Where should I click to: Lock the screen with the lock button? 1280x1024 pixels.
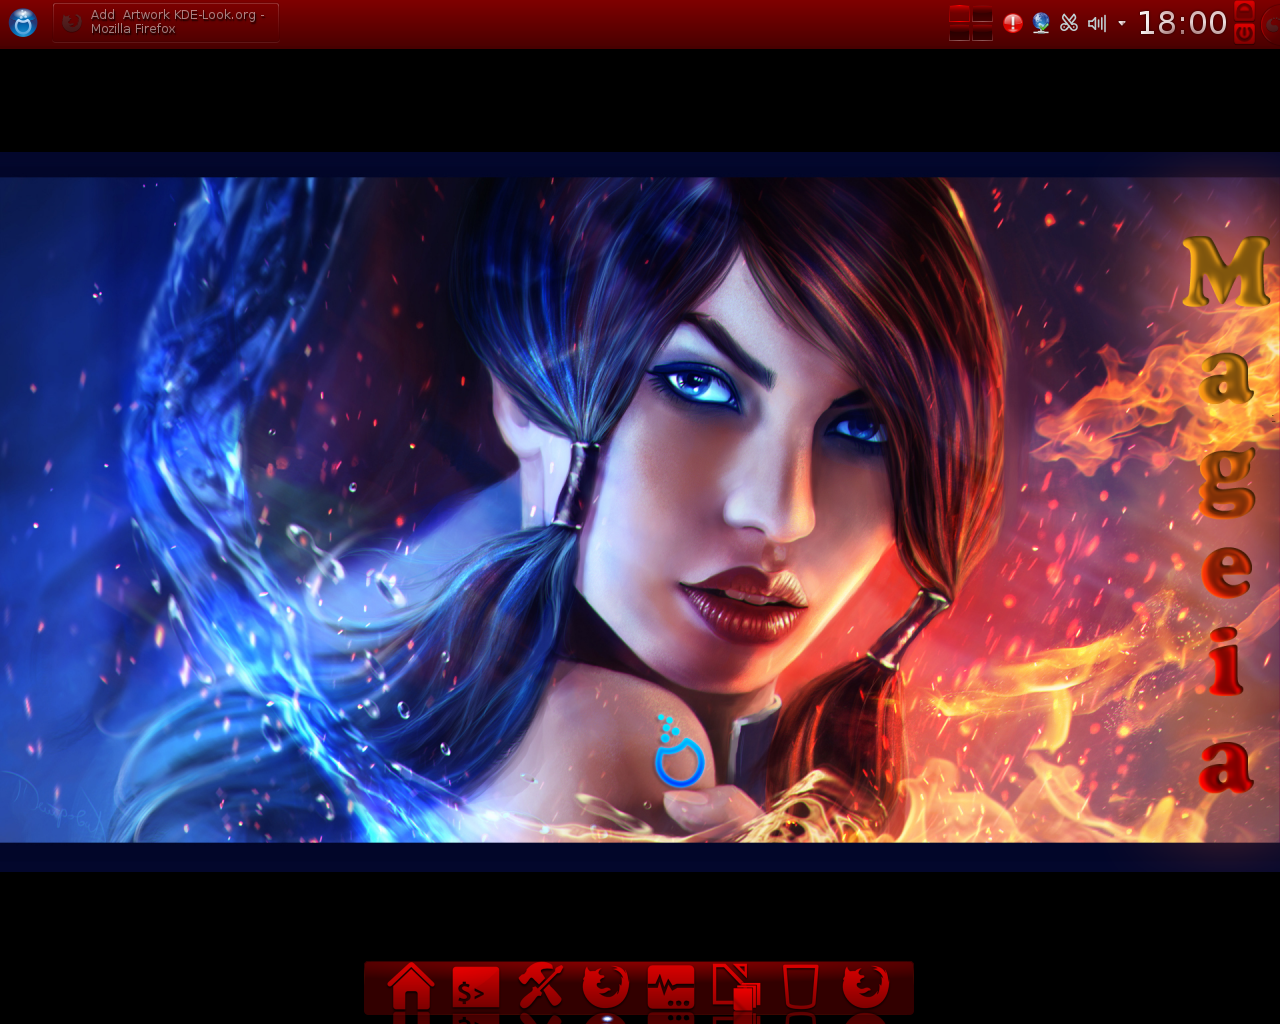click(1244, 11)
